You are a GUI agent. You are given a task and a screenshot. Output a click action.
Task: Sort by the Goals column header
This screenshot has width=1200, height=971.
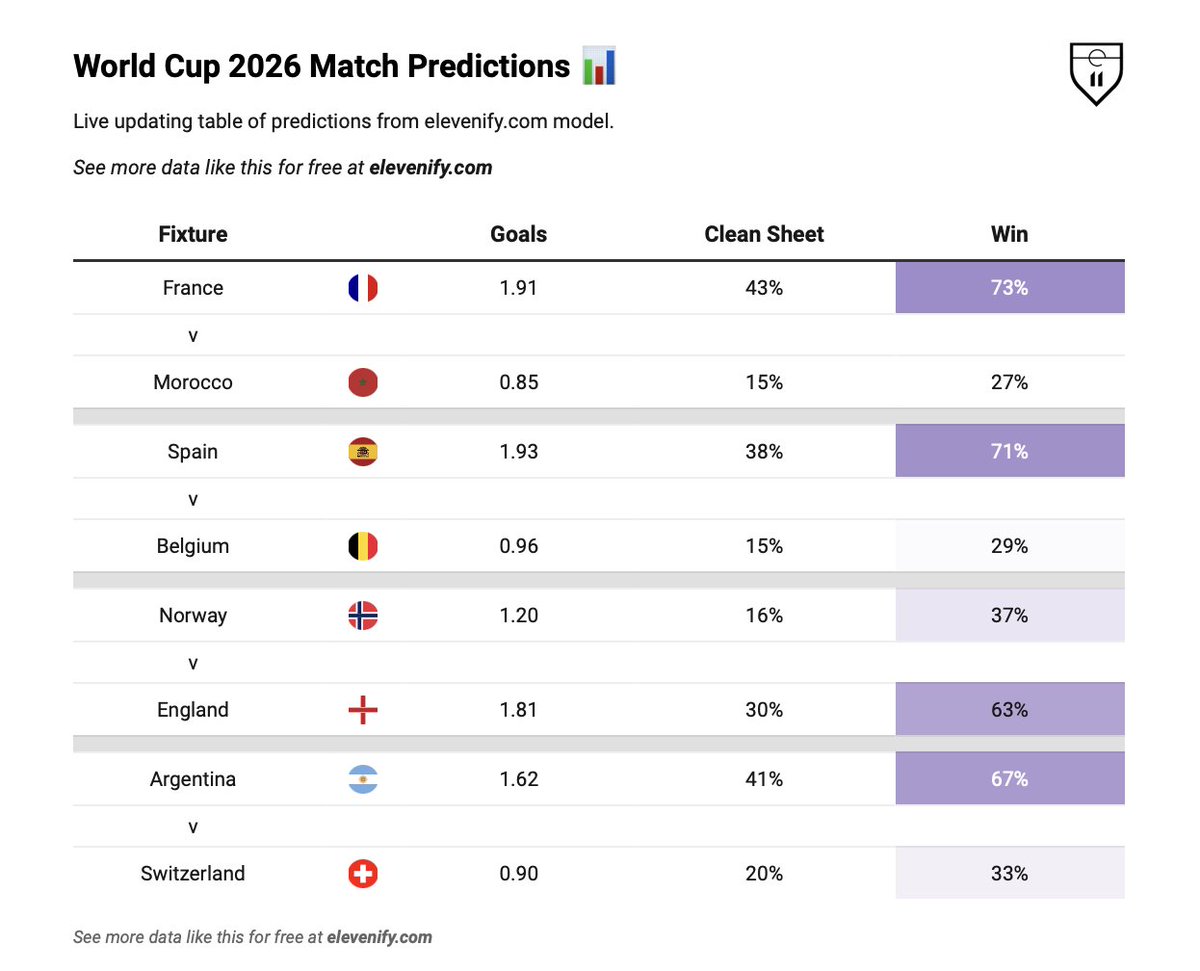click(x=519, y=234)
